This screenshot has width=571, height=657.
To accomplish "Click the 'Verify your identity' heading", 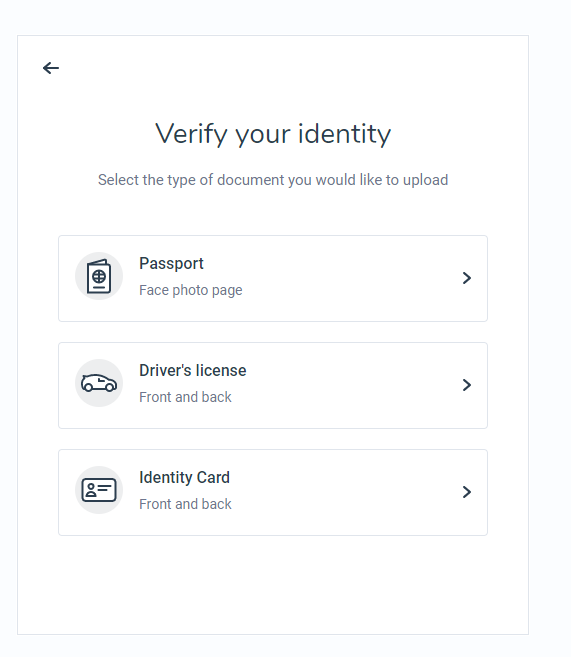I will [x=273, y=135].
